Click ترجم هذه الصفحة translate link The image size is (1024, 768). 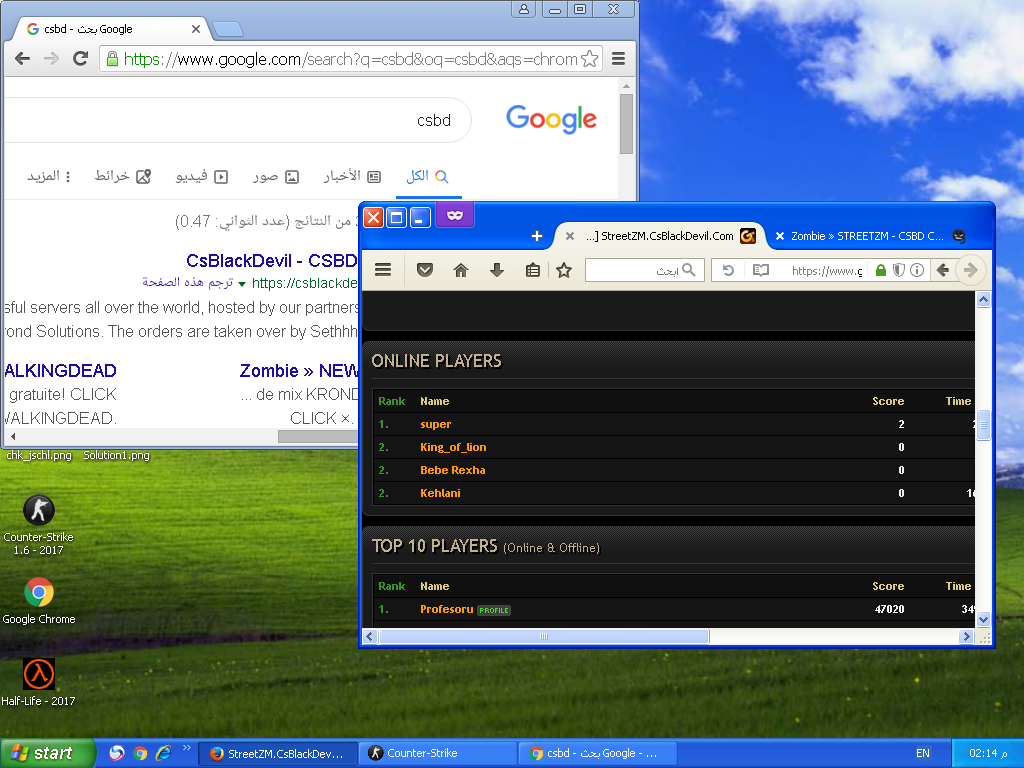187,282
